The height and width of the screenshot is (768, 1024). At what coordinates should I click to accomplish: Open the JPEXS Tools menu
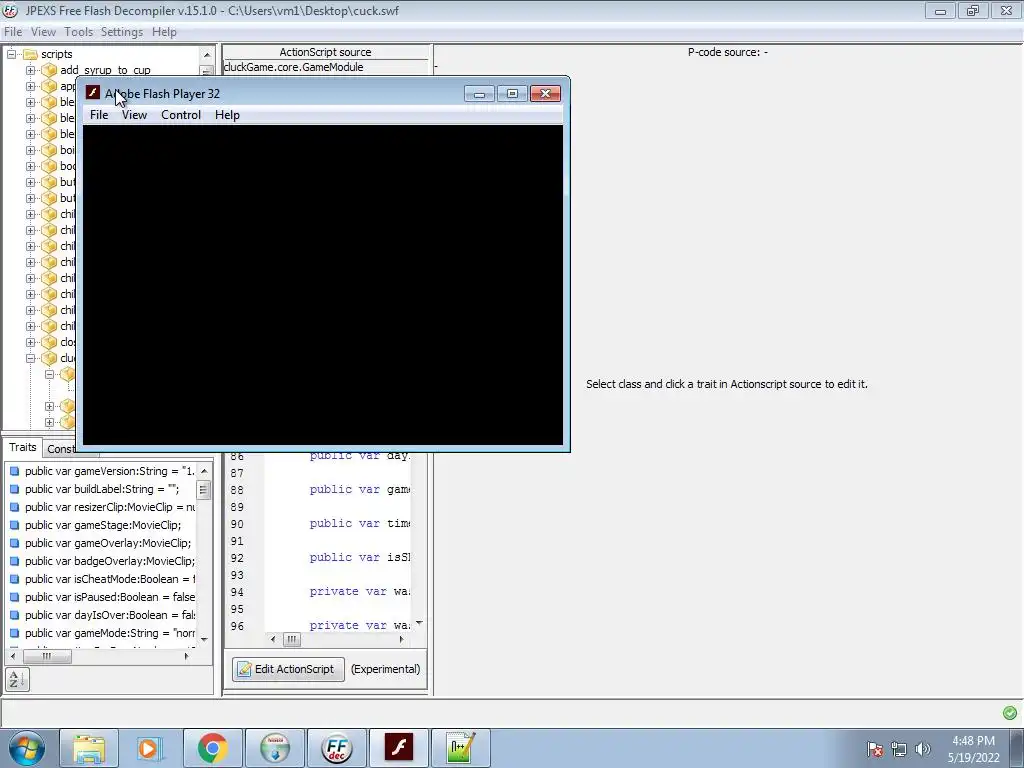coord(78,31)
